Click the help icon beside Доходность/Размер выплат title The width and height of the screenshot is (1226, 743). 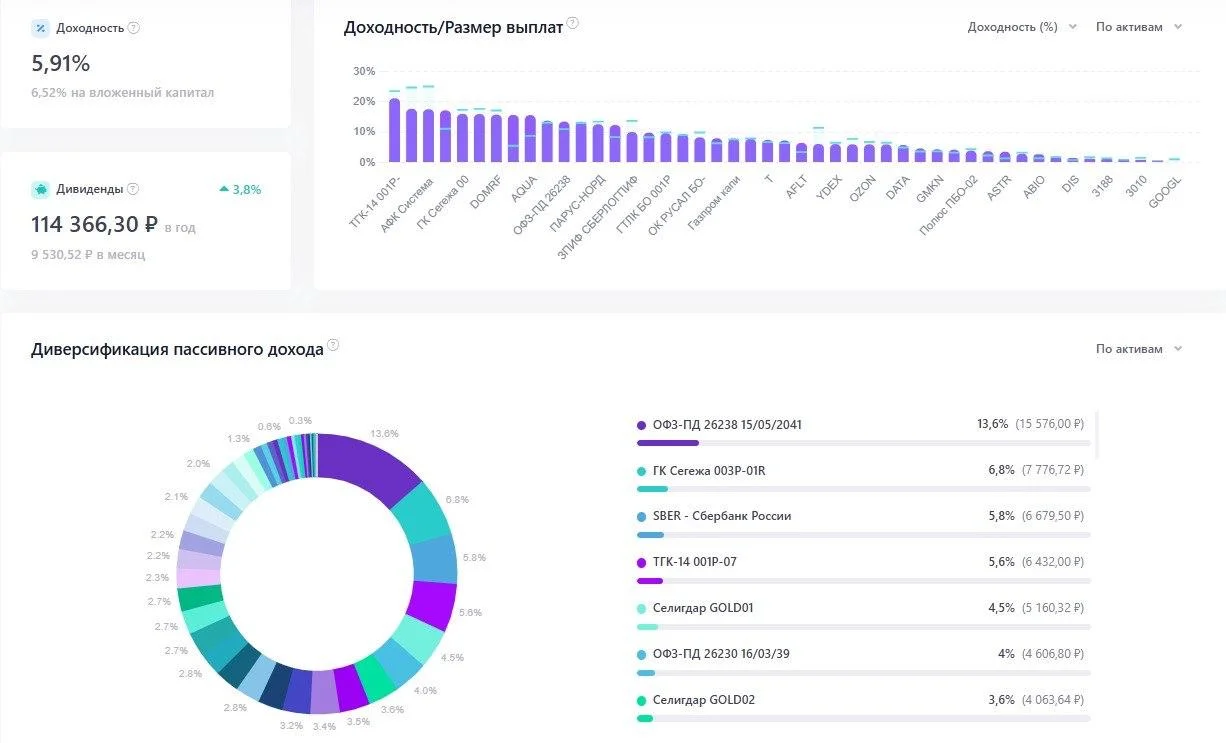pos(573,24)
